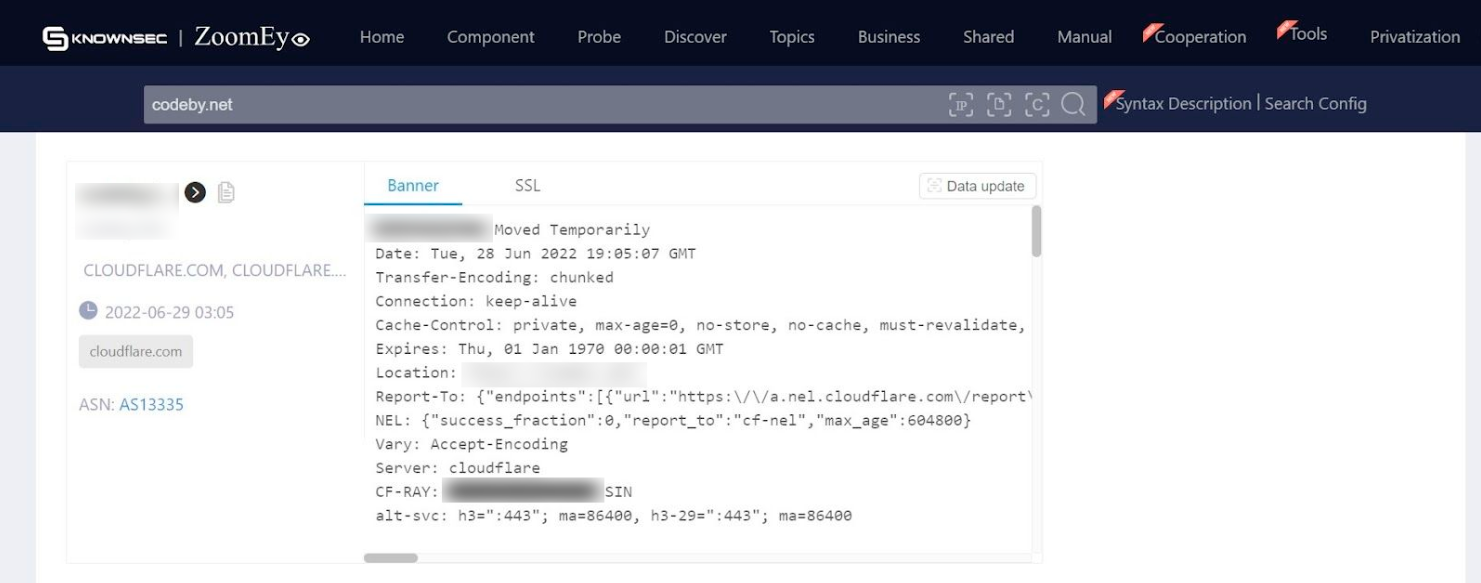Open the AS13335 ASN link
1481x583 pixels.
(151, 405)
